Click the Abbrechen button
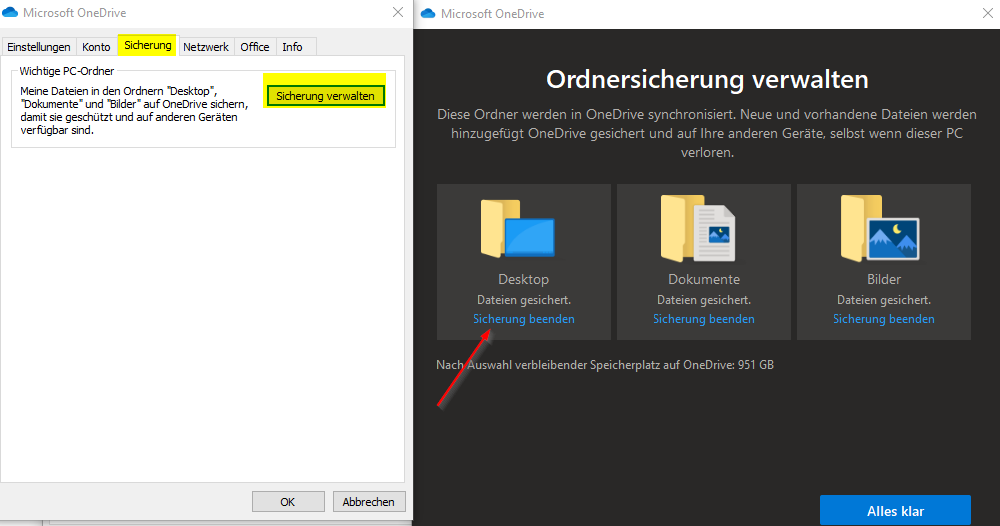 [368, 502]
